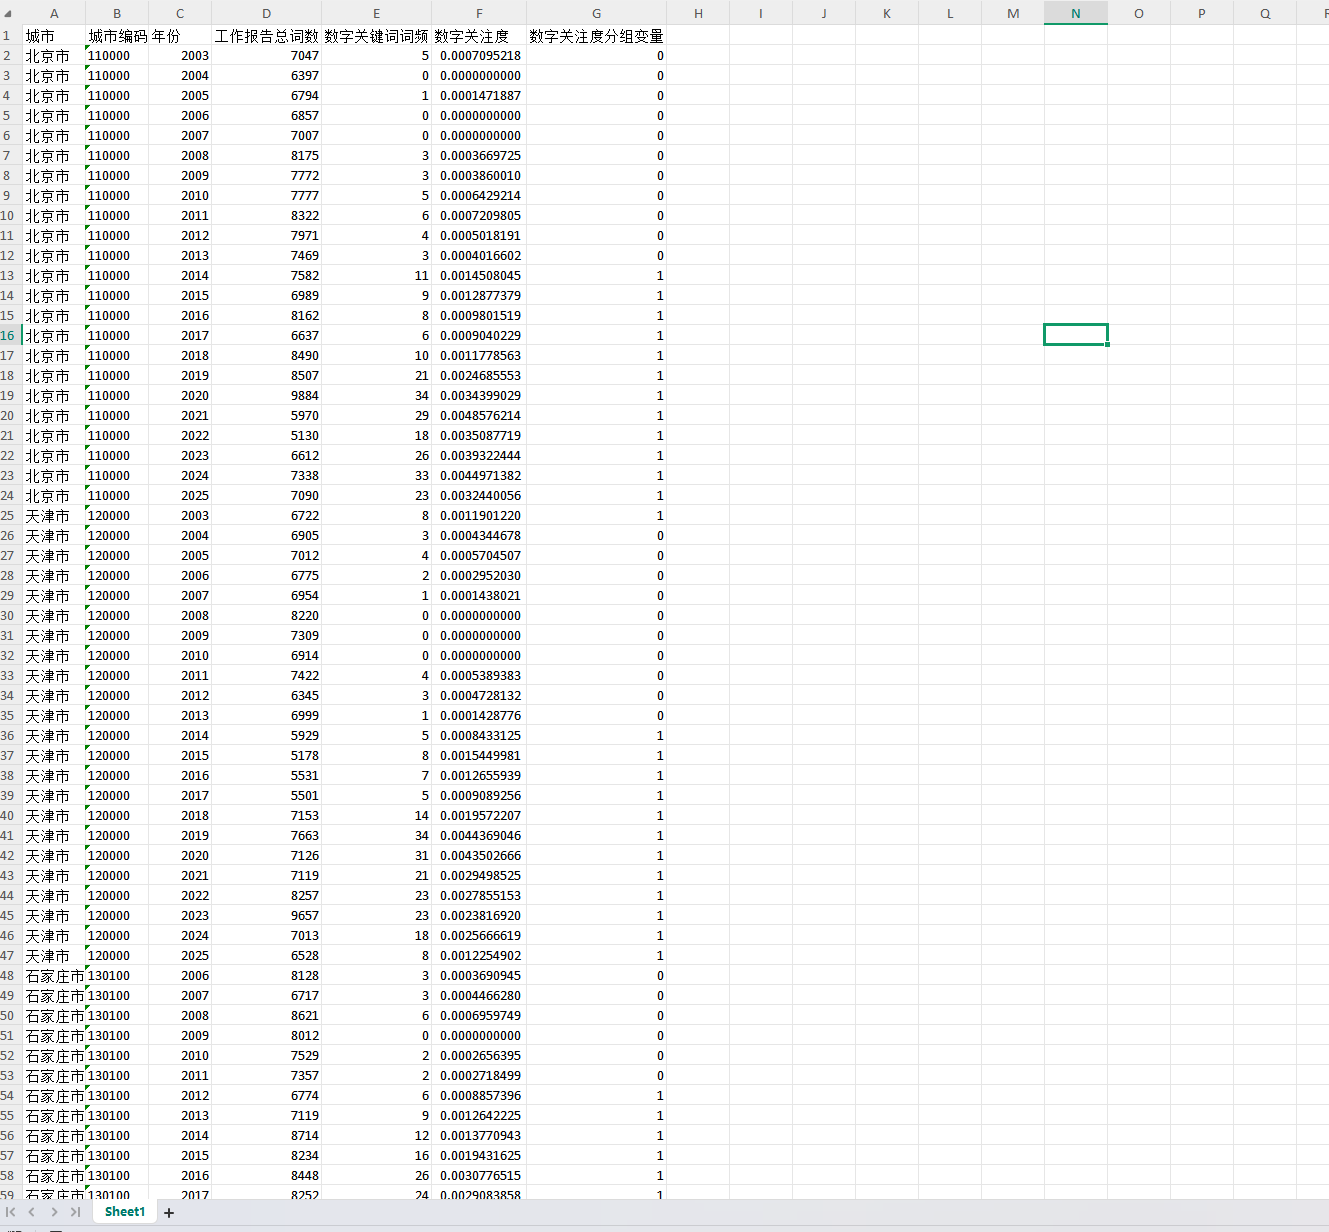
Task: Click the cell showing 0.0011901220
Action: pyautogui.click(x=480, y=516)
